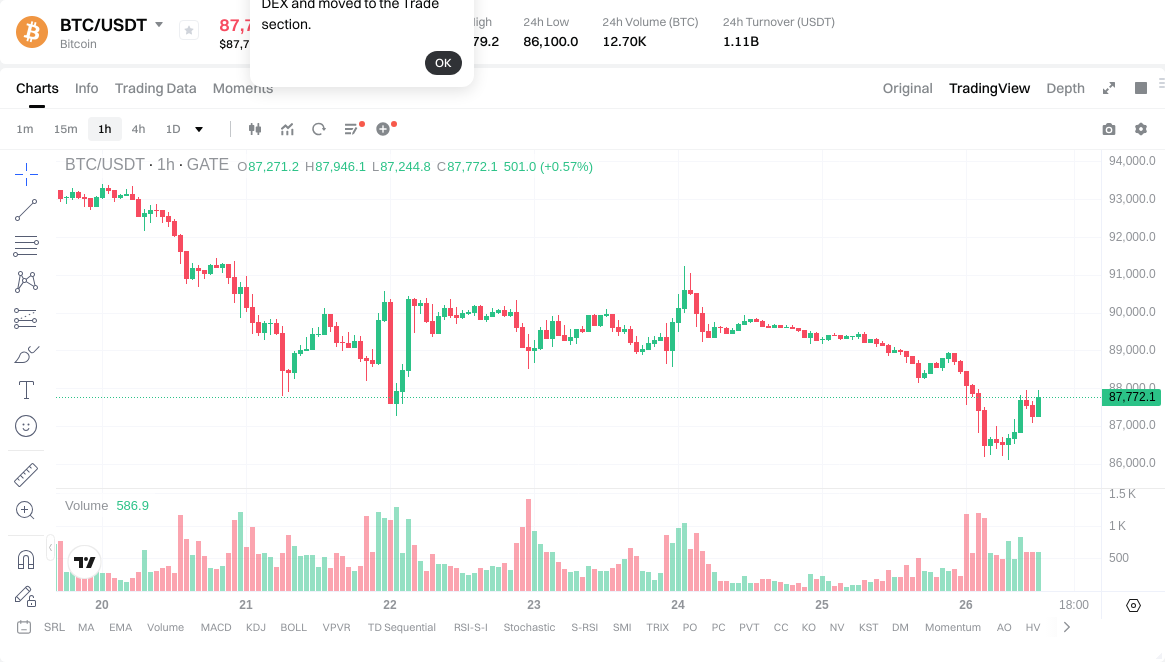Expand more indicators with the right chevron
The height and width of the screenshot is (662, 1165).
(1066, 627)
